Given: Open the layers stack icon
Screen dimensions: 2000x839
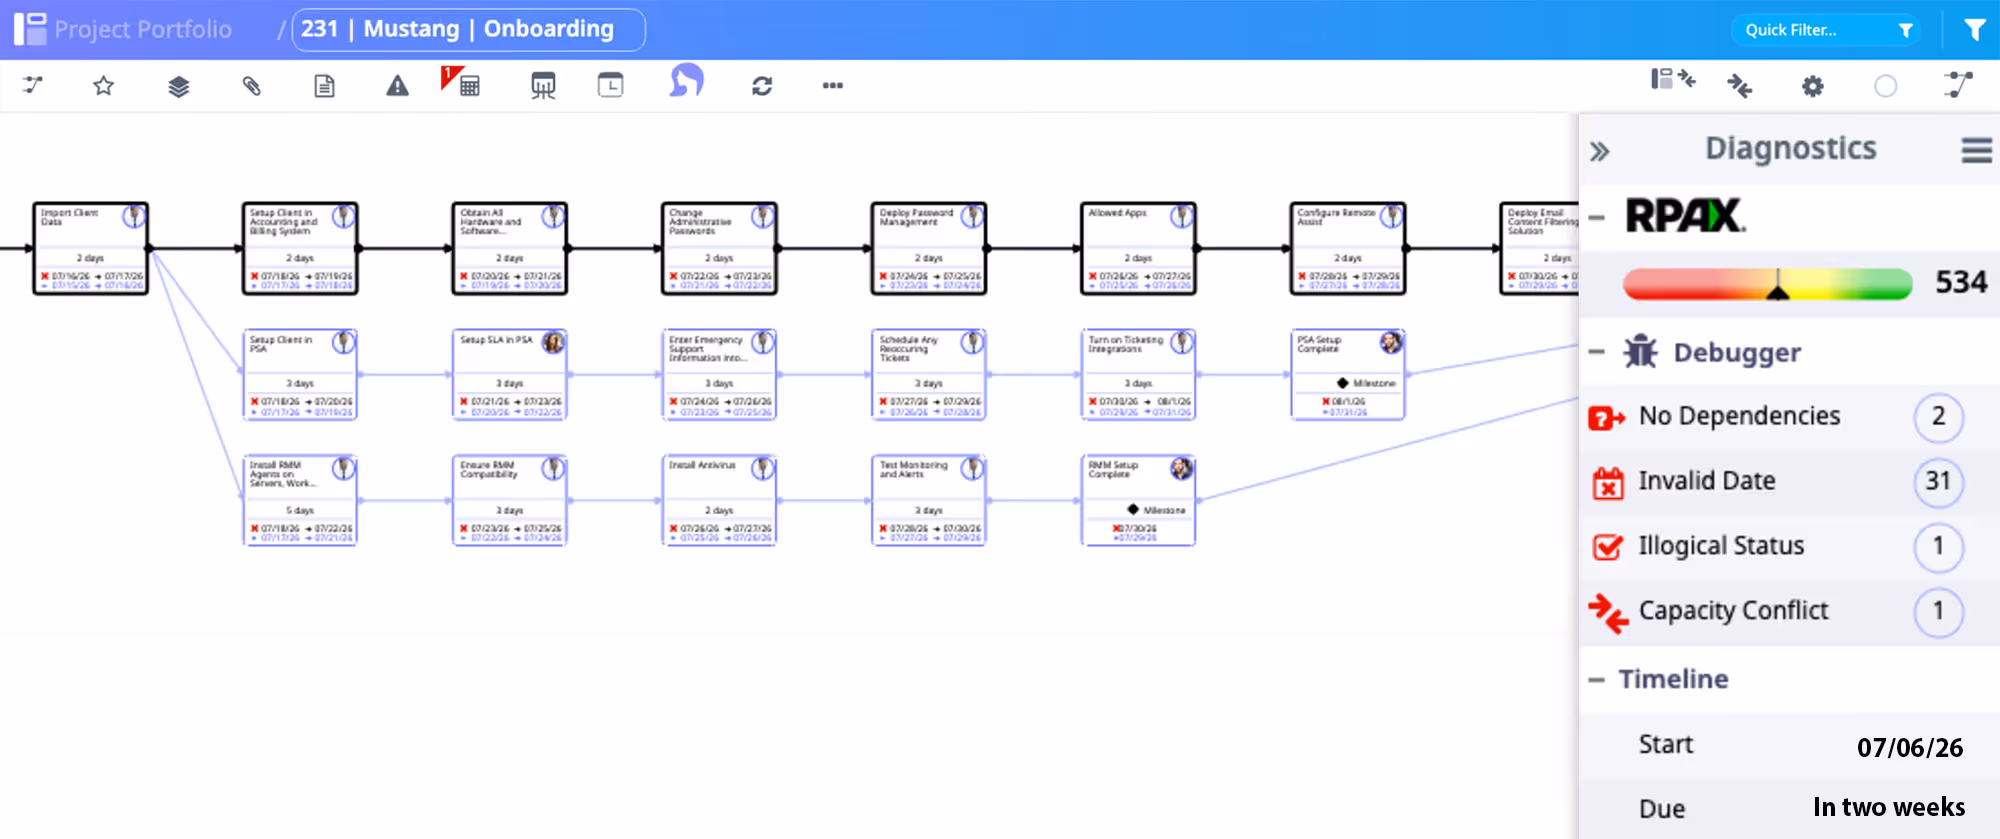Looking at the screenshot, I should (x=178, y=86).
